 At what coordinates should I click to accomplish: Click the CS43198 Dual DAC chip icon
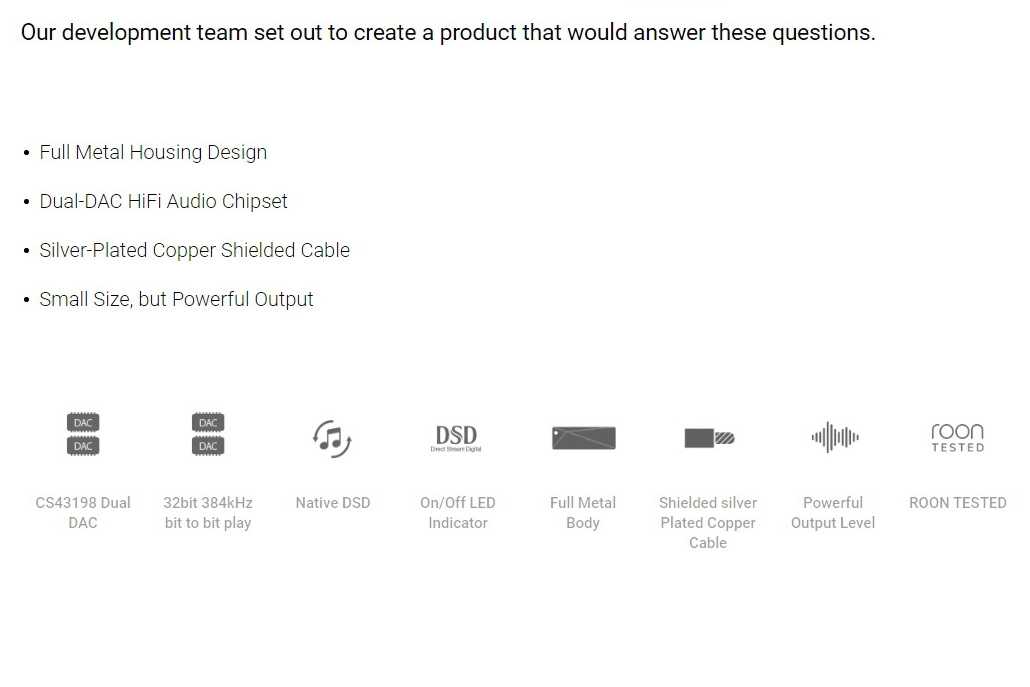tap(83, 435)
